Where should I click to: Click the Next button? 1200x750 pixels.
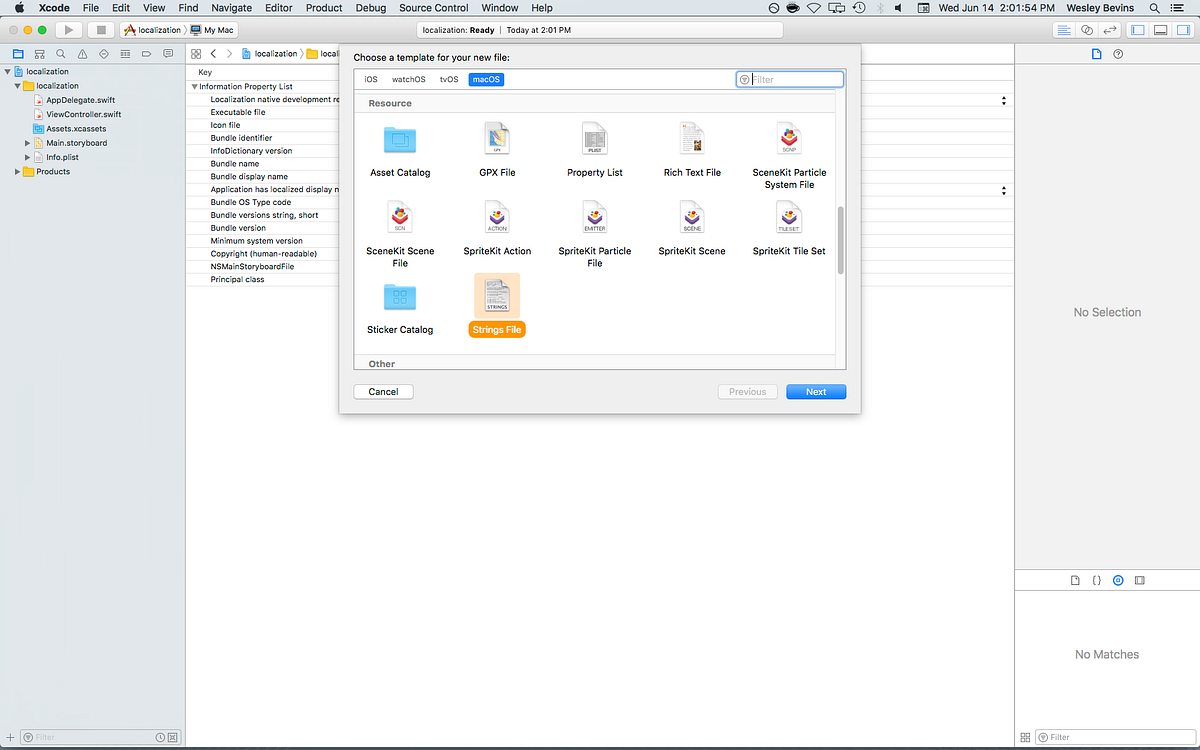coord(815,391)
